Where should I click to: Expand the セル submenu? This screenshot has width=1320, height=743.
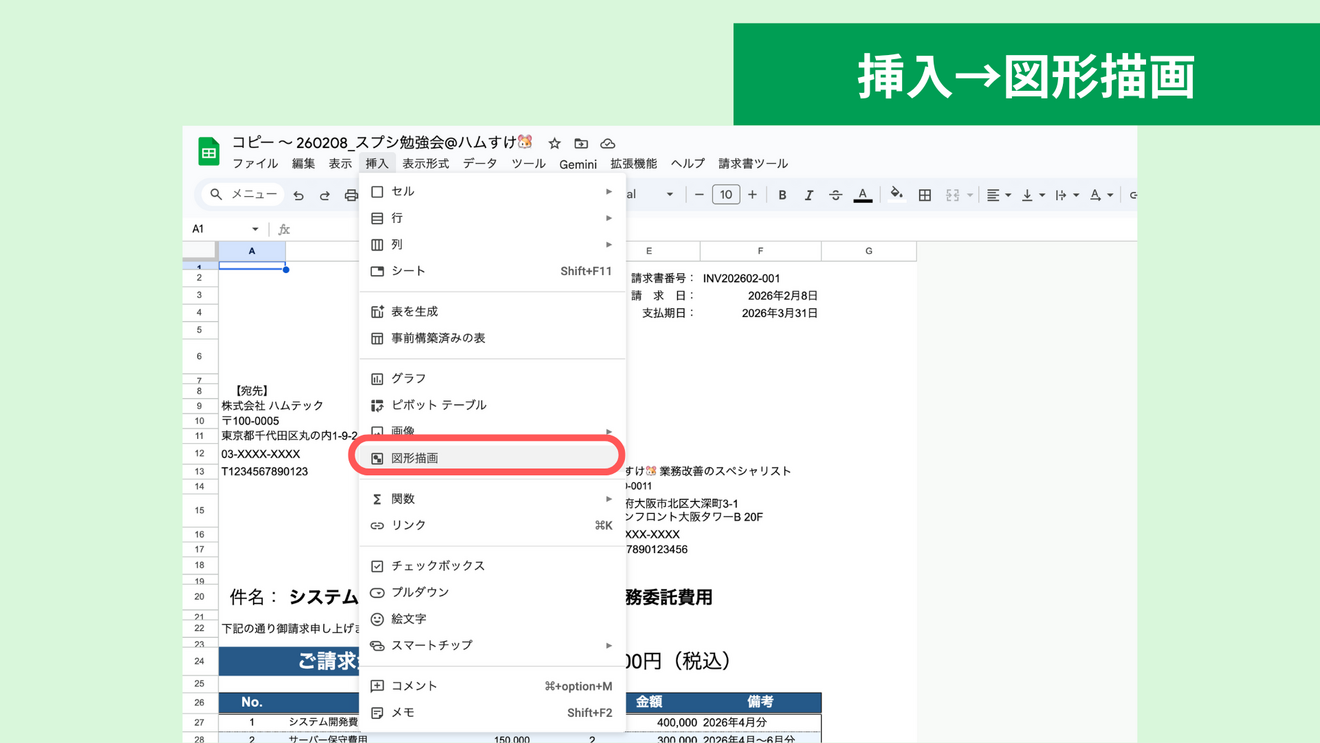tap(492, 191)
